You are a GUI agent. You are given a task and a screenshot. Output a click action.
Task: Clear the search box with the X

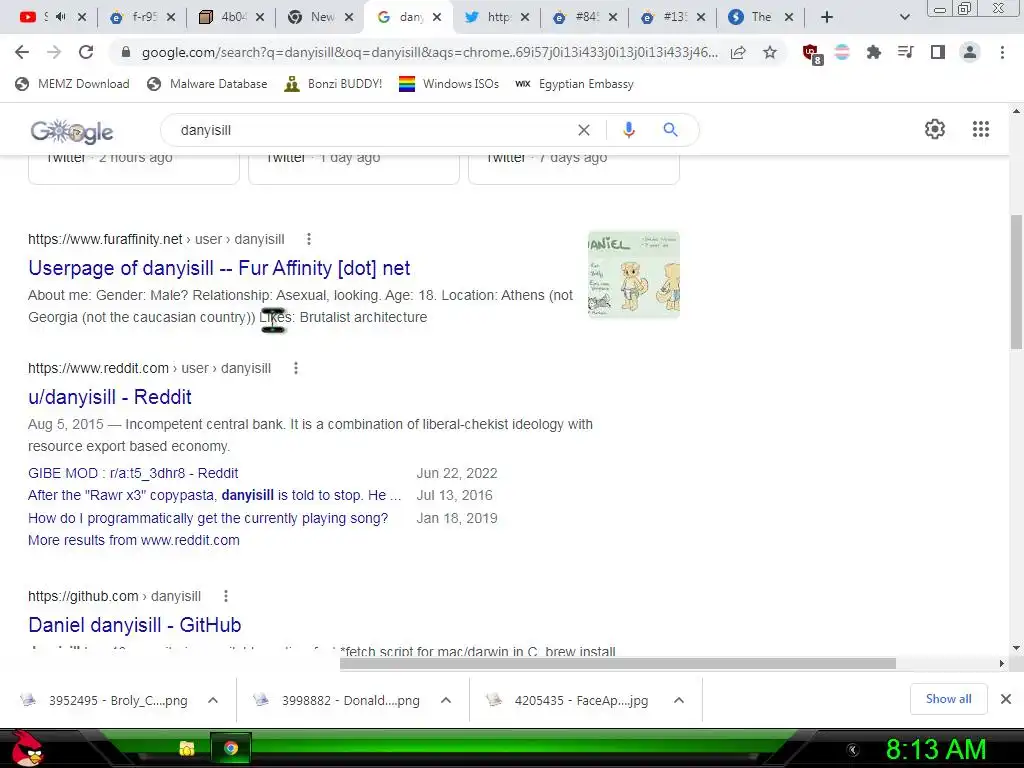(584, 131)
